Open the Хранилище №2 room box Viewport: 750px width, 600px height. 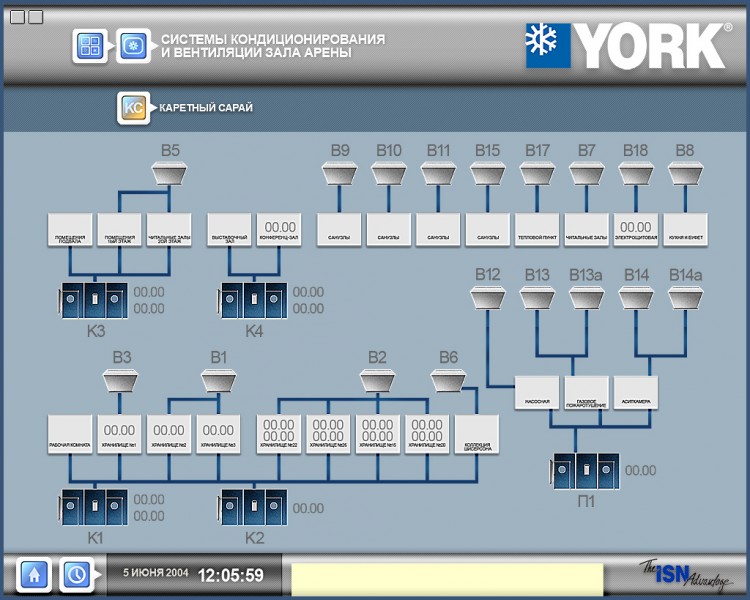[x=169, y=434]
